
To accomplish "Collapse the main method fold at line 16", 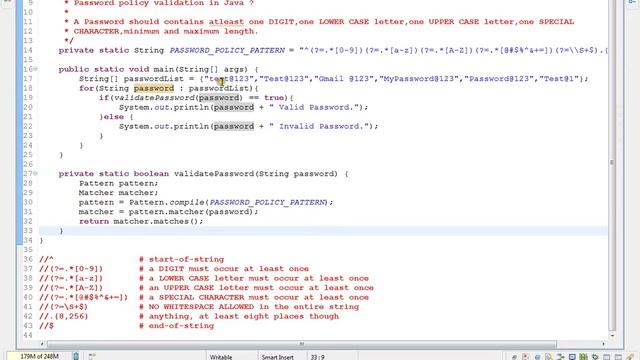I will coord(36,69).
